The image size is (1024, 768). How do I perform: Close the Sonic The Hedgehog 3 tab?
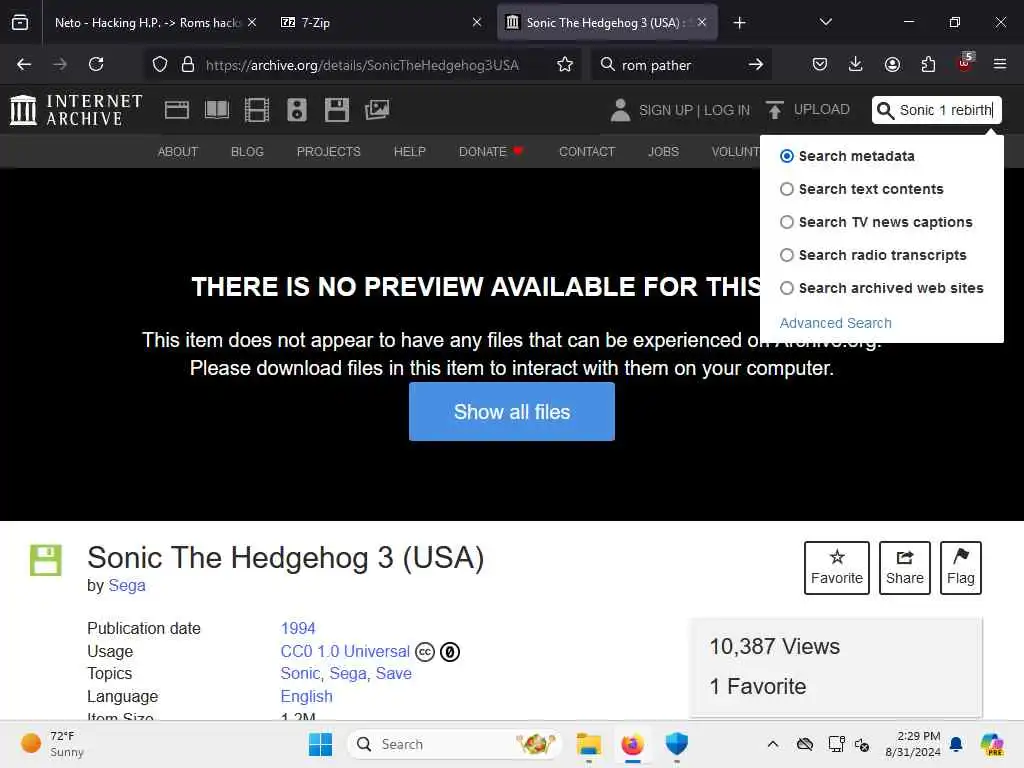click(701, 22)
